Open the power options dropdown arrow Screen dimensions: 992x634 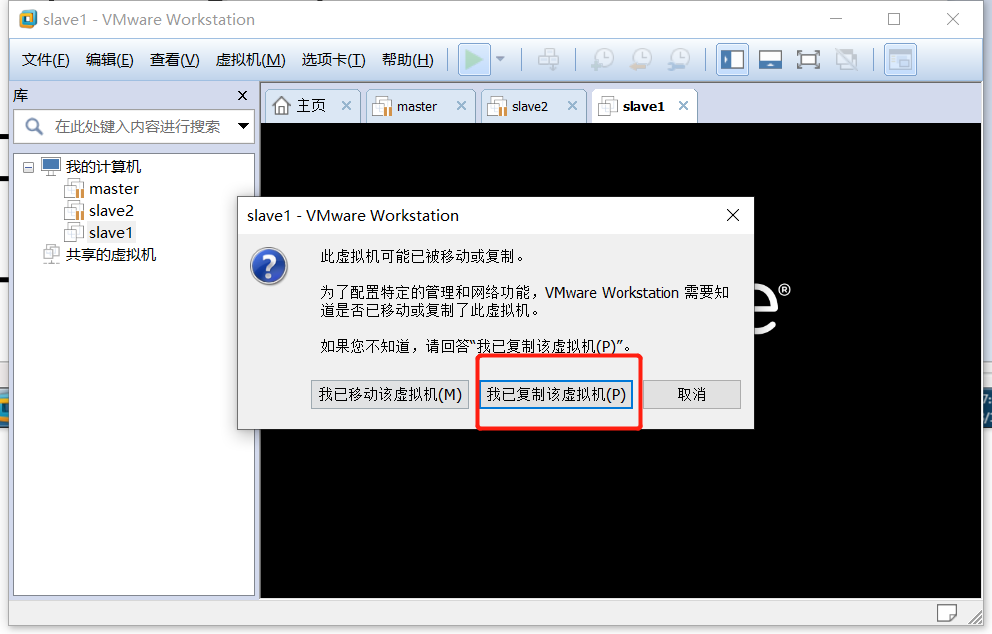(500, 59)
